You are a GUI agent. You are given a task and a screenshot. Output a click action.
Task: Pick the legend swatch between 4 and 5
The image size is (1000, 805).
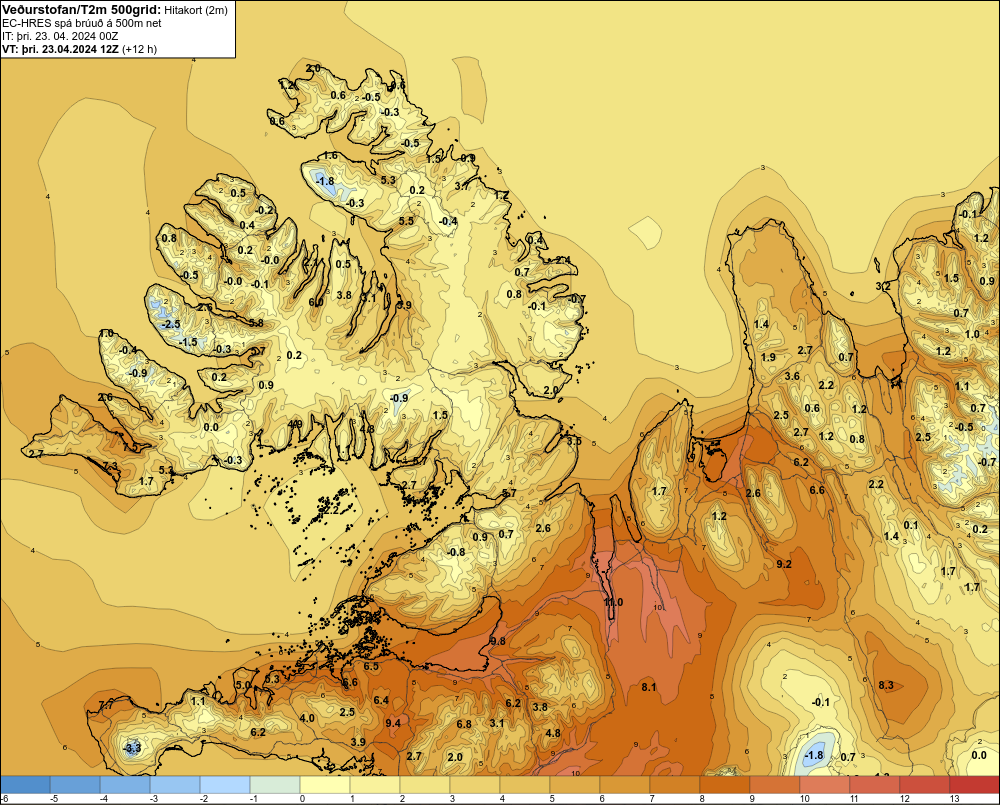point(525,784)
